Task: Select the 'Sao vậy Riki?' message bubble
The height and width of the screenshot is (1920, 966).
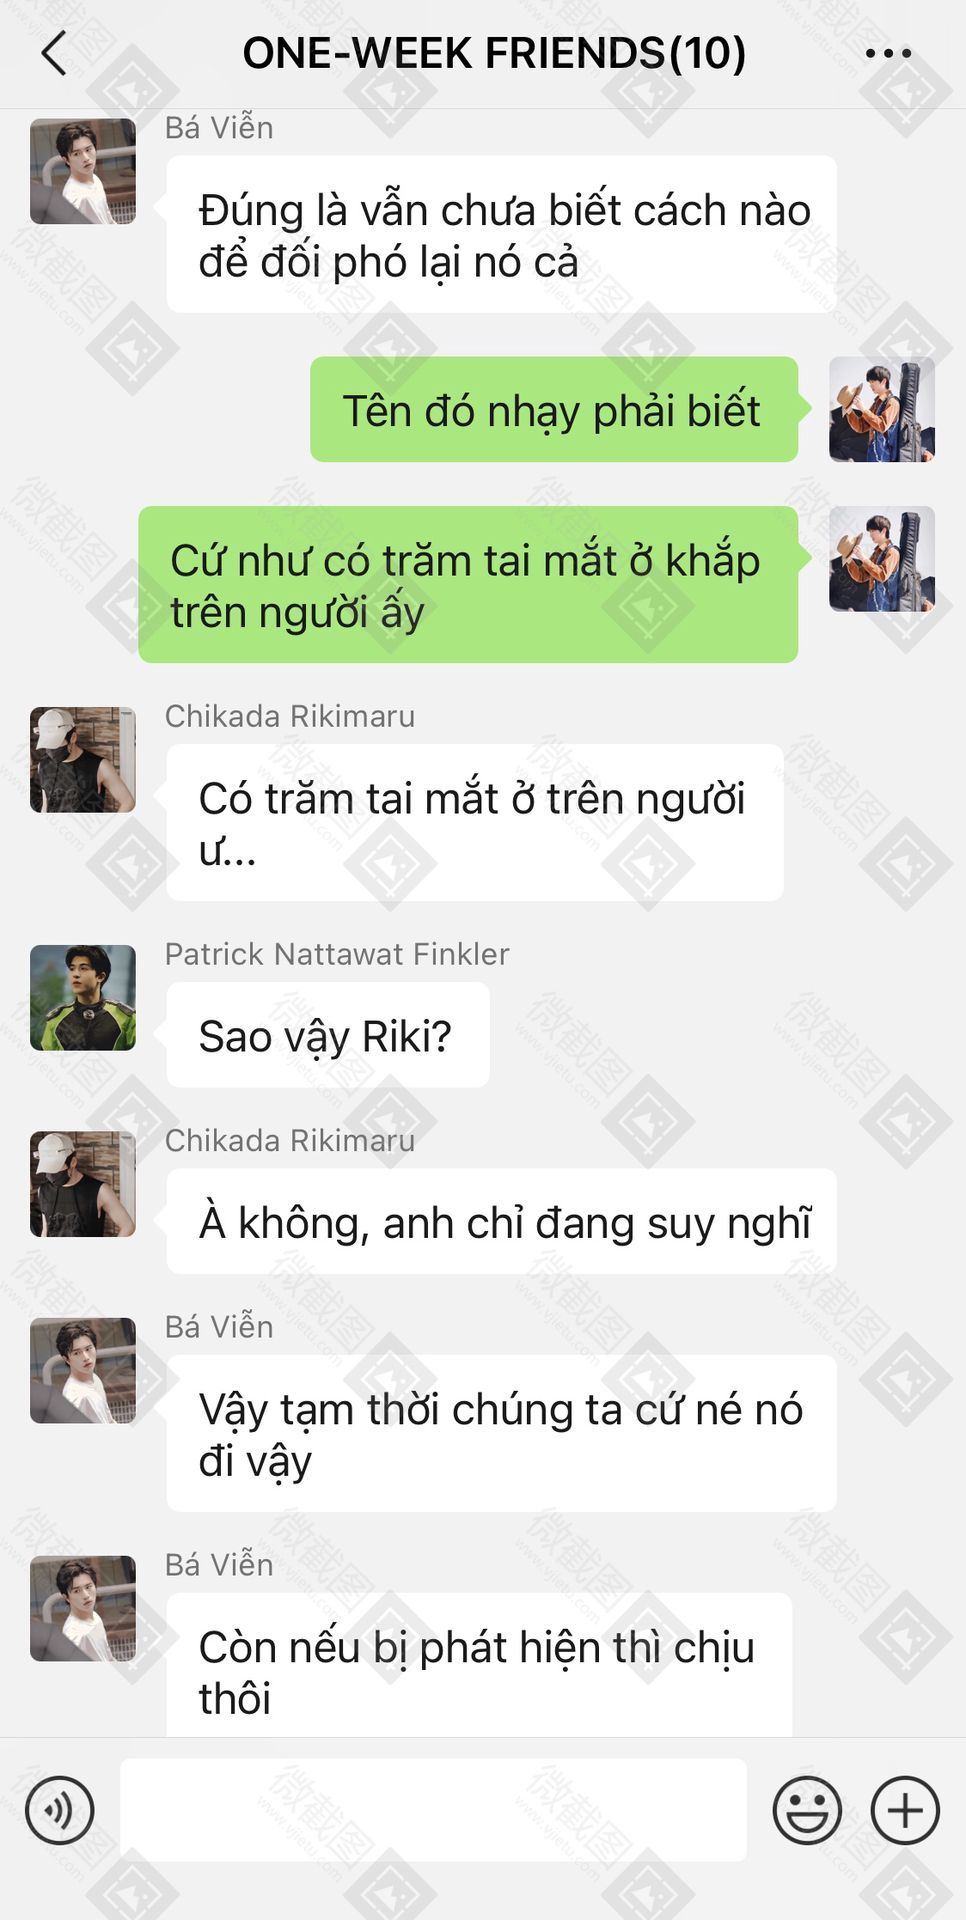Action: click(328, 1035)
